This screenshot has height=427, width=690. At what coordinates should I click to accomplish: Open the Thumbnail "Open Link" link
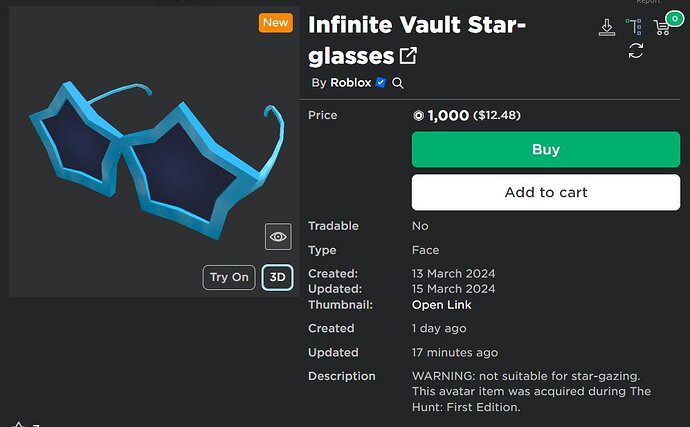[442, 305]
